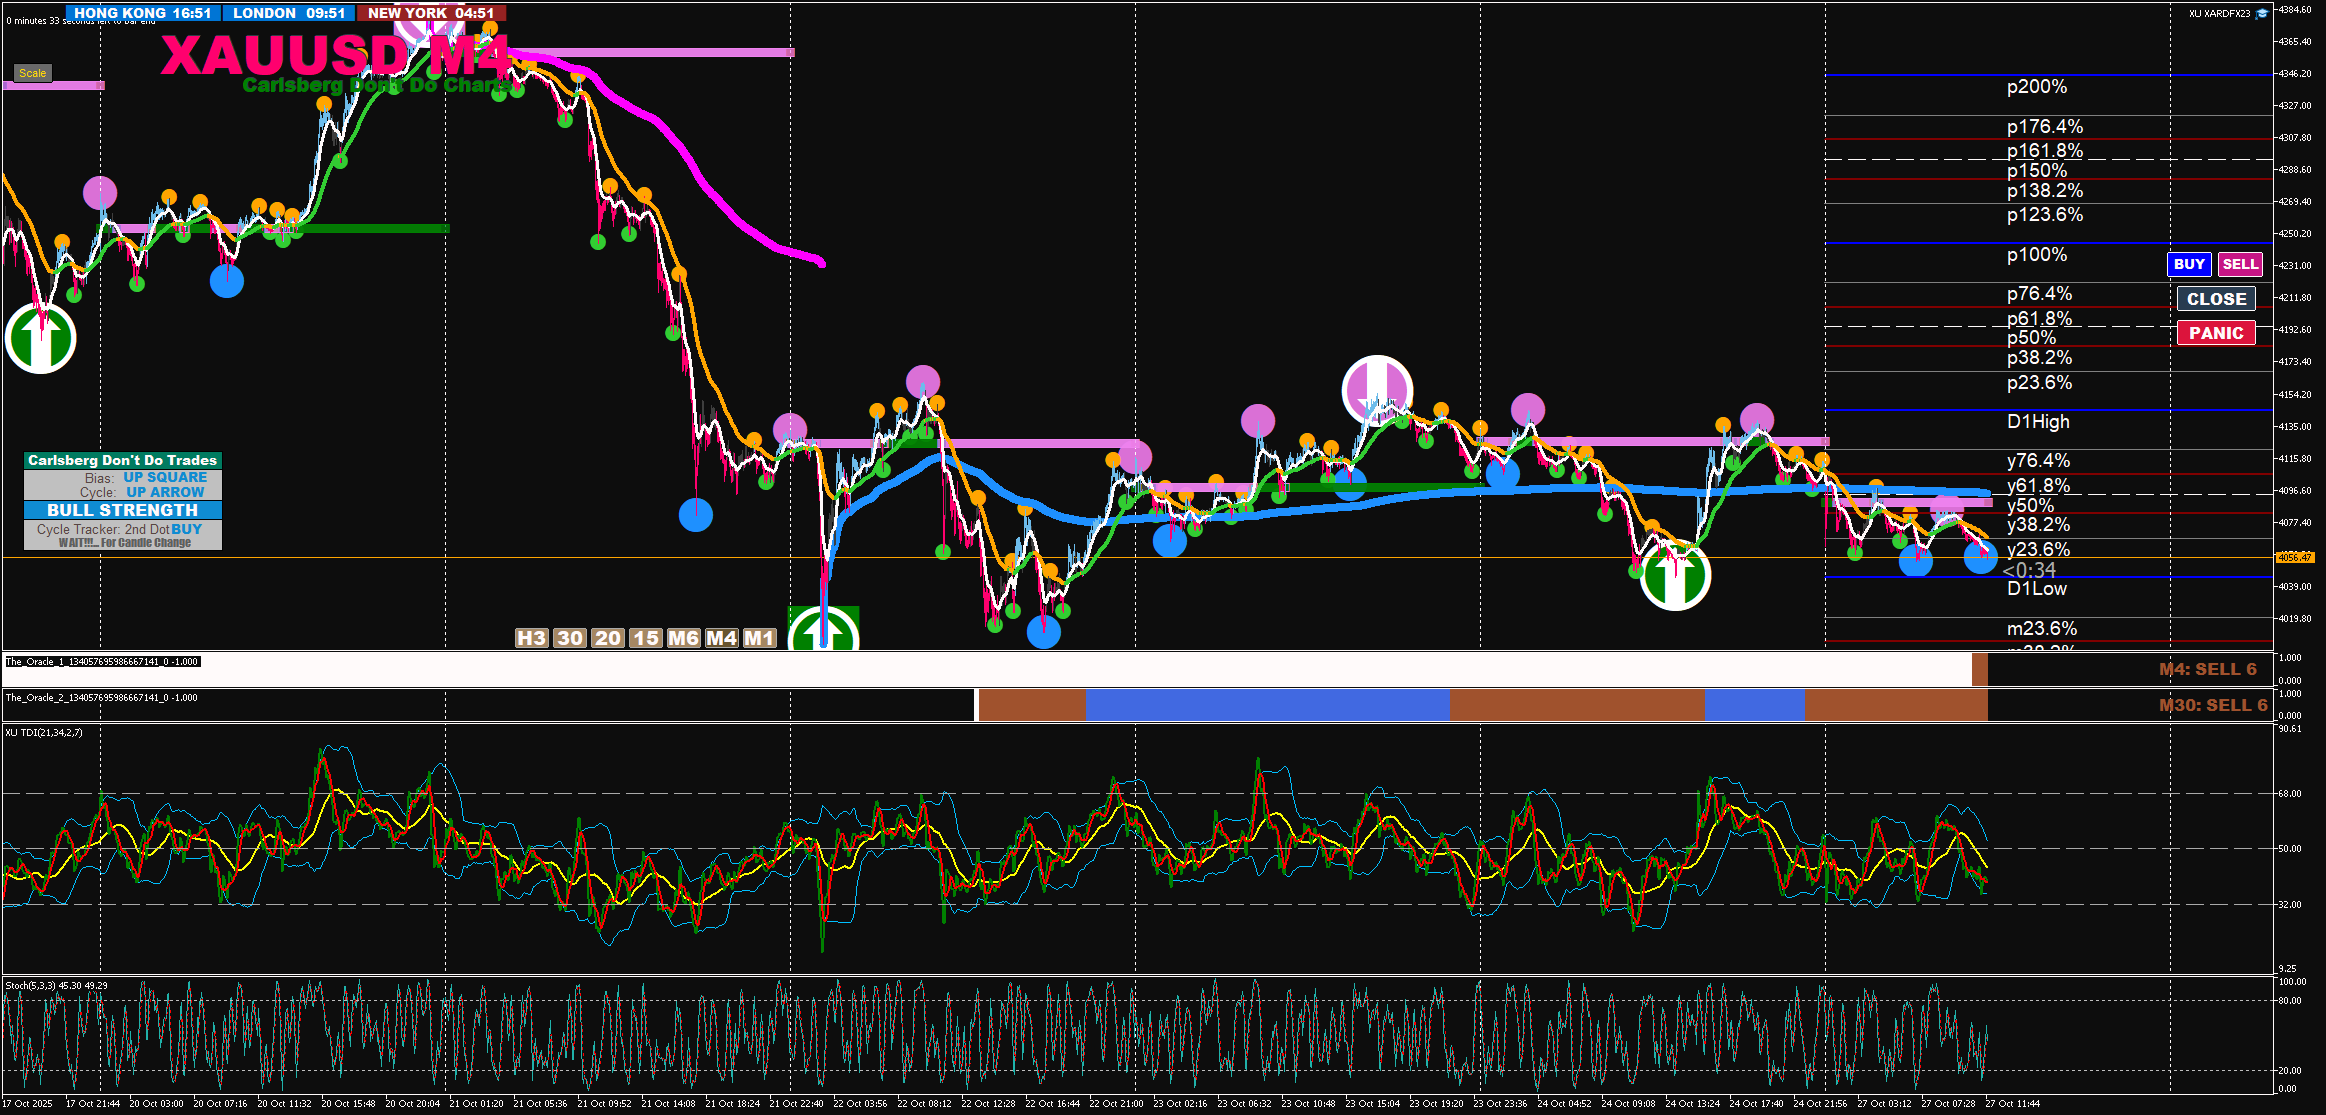Click the green up-arrow signal at far left
2326x1115 pixels.
point(41,338)
